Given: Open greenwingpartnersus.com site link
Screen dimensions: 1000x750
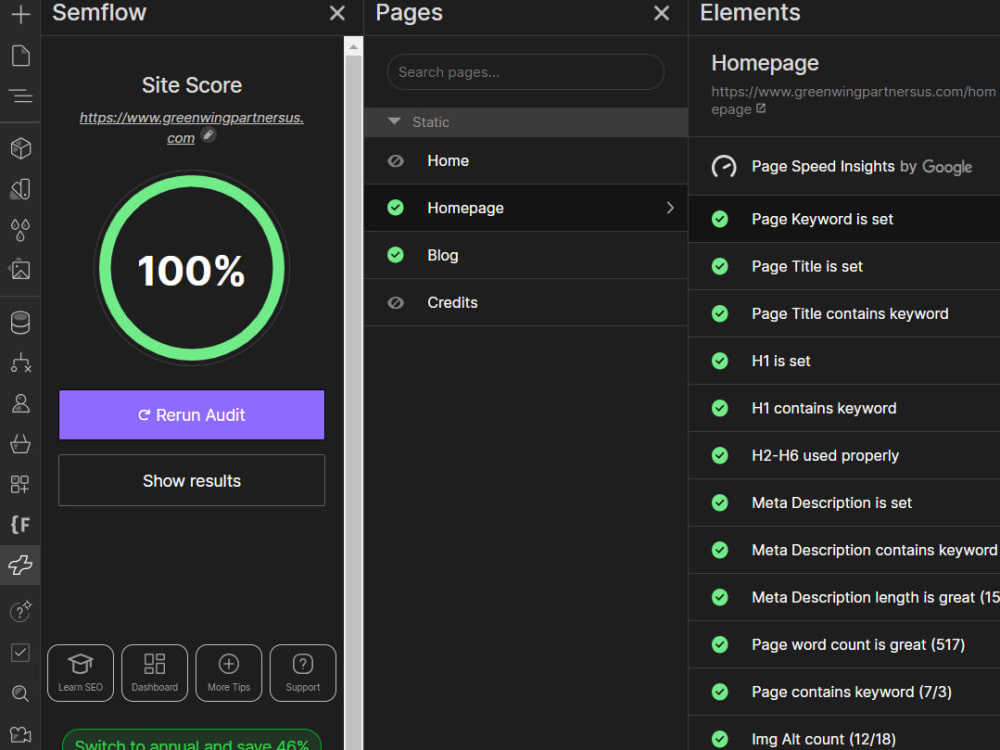Looking at the screenshot, I should pos(191,128).
